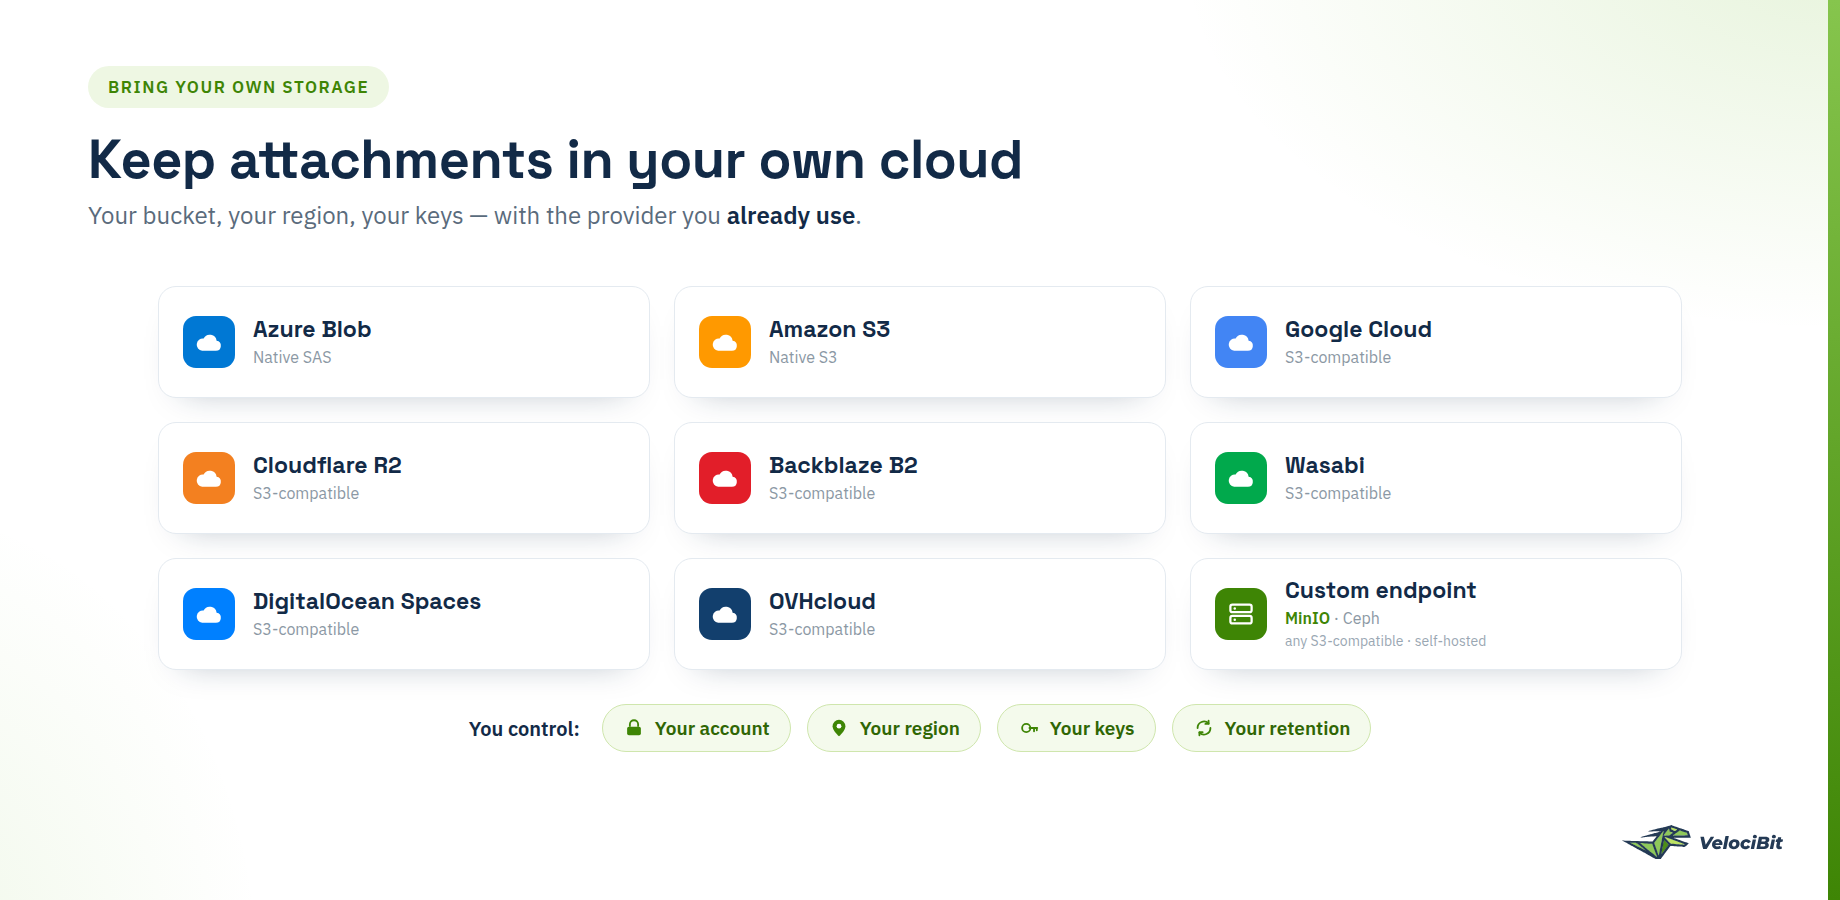Click the VelociBit dinosaur logo
This screenshot has height=900, width=1840.
coord(1656,842)
